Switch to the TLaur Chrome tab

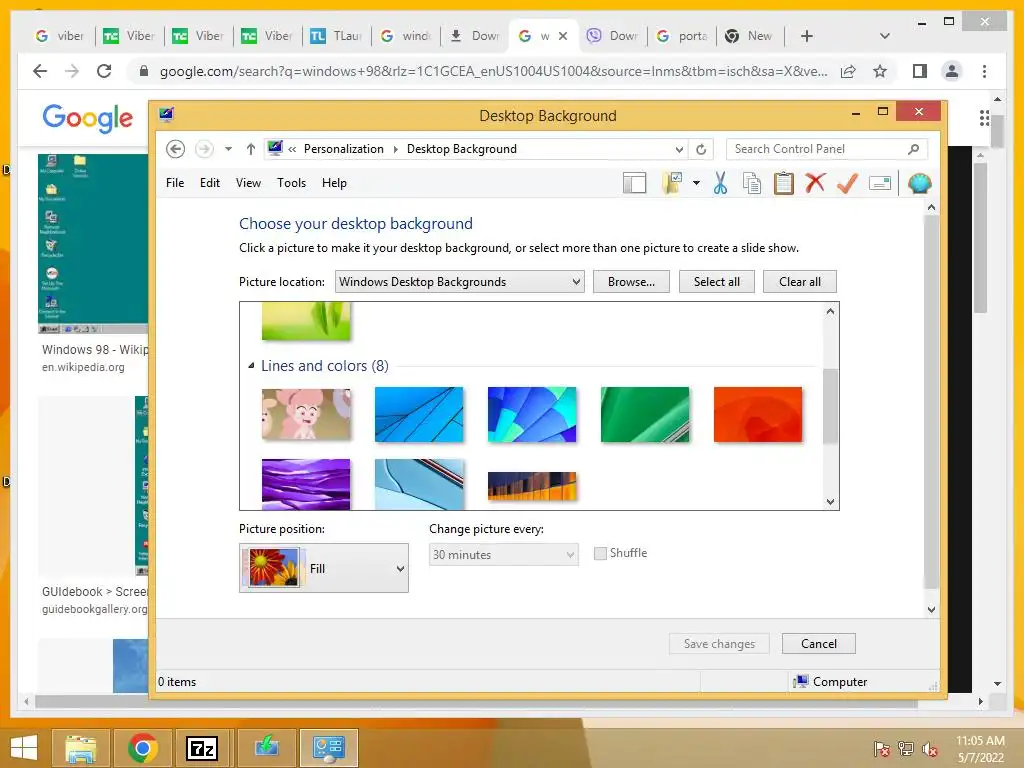pos(336,36)
